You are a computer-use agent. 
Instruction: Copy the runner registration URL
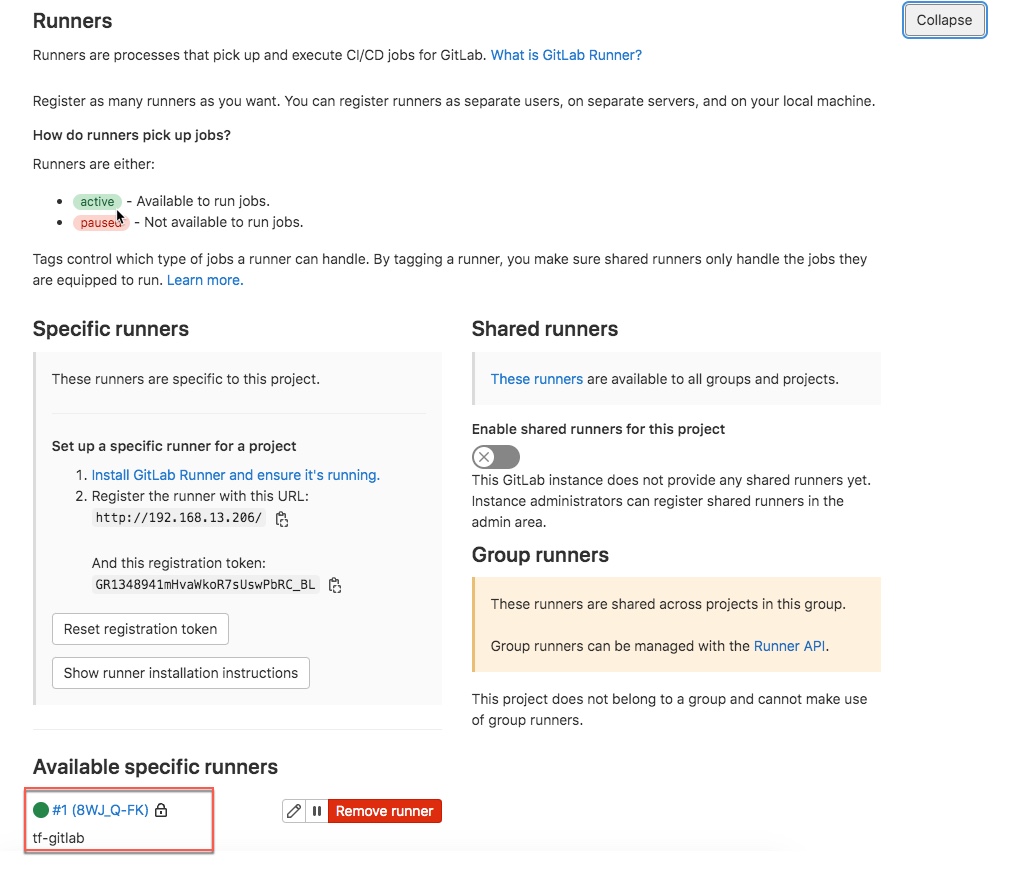click(x=282, y=519)
